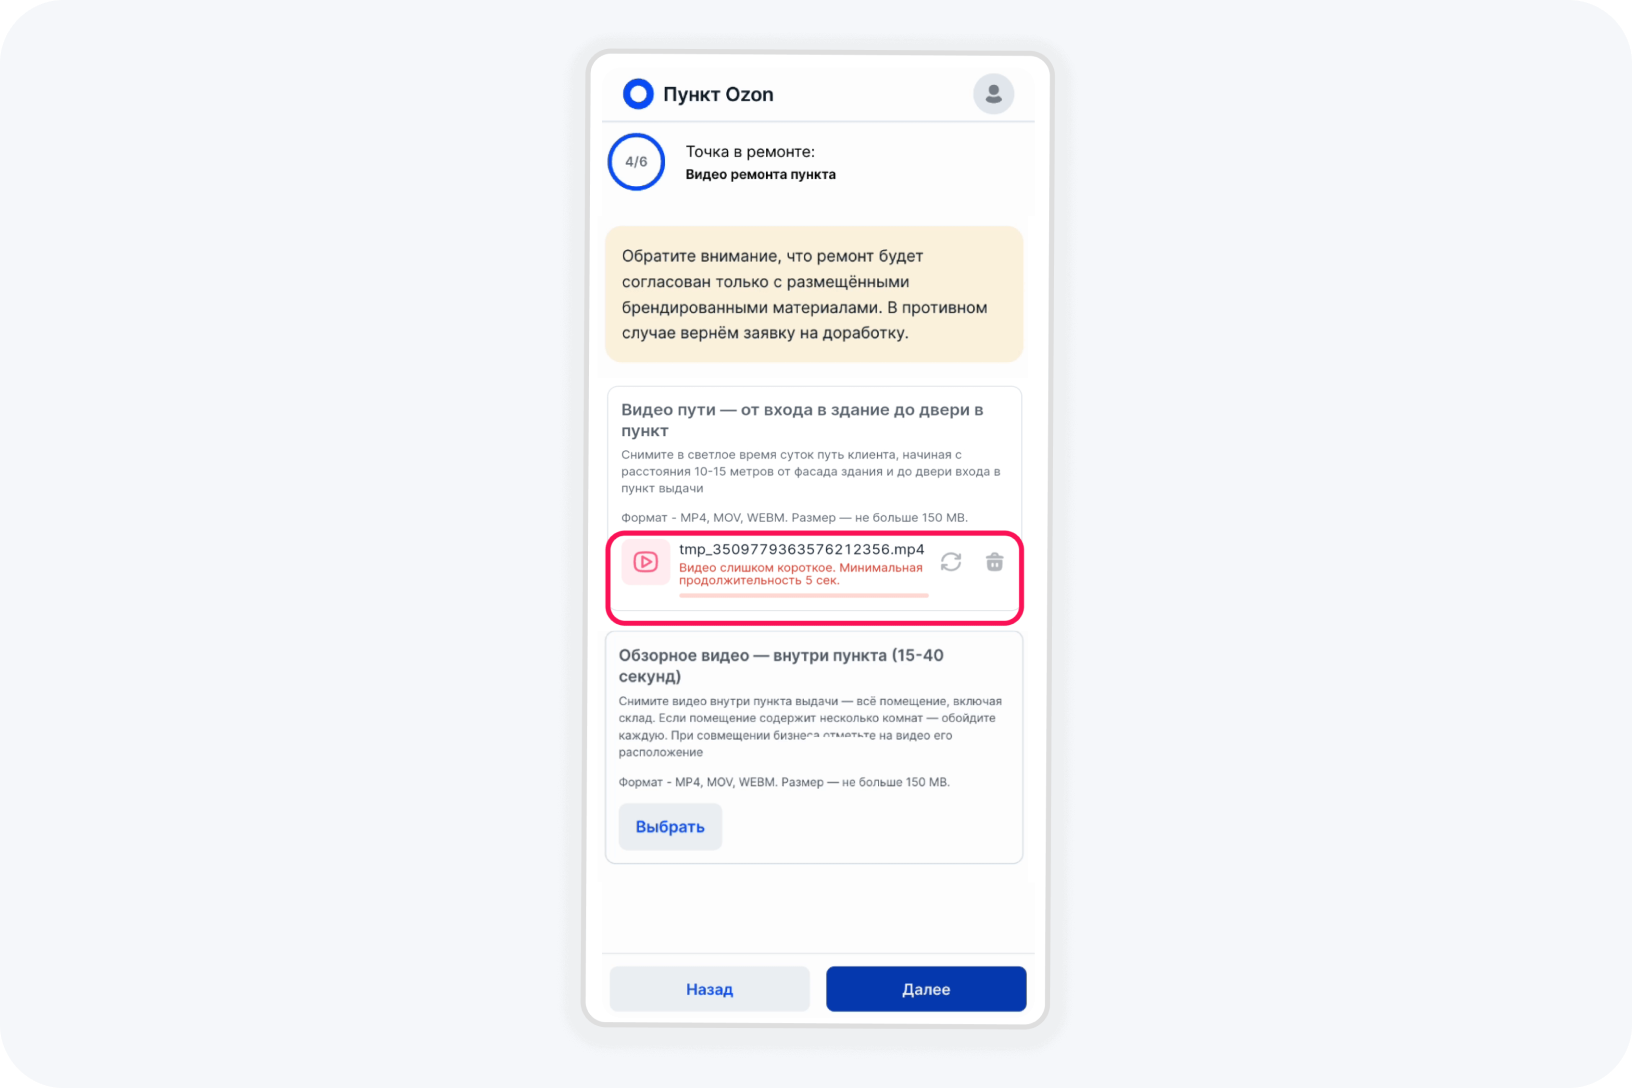Click the red upload progress bar
This screenshot has height=1088, width=1632.
804,596
